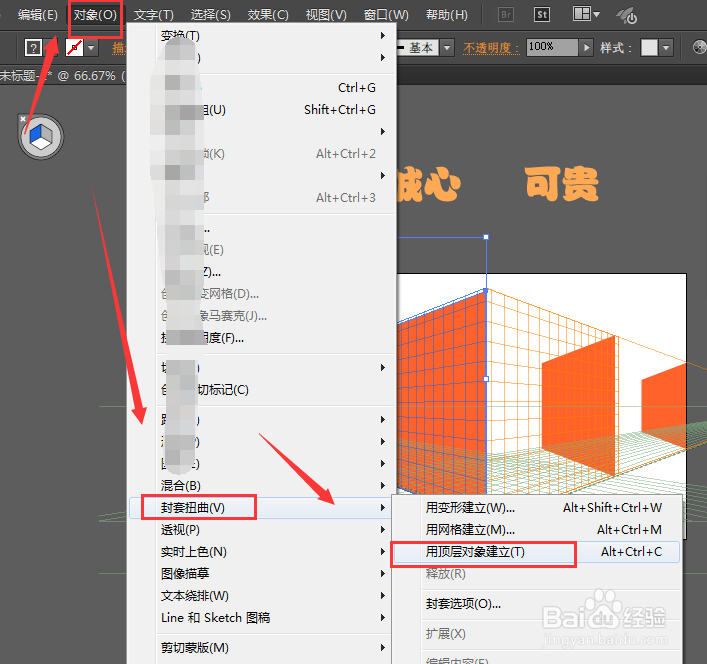
Task: Open the 窗口(W) menu
Action: pyautogui.click(x=386, y=15)
